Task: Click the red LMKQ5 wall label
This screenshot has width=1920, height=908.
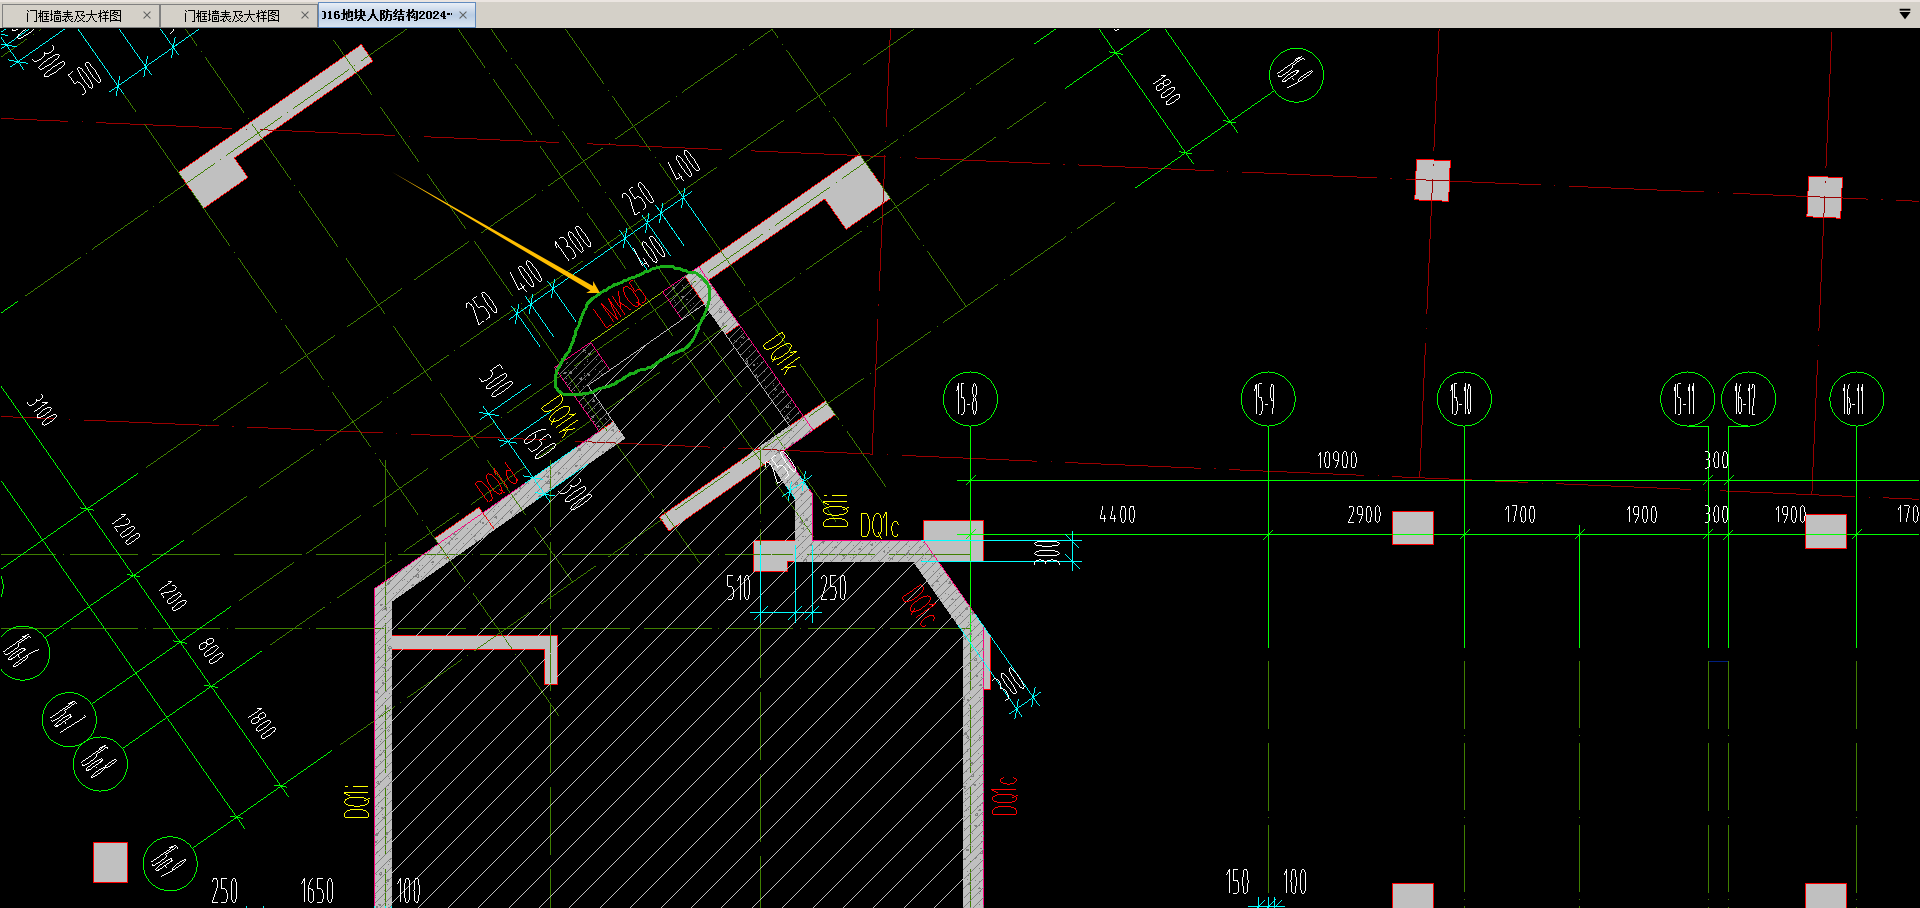Action: (620, 302)
